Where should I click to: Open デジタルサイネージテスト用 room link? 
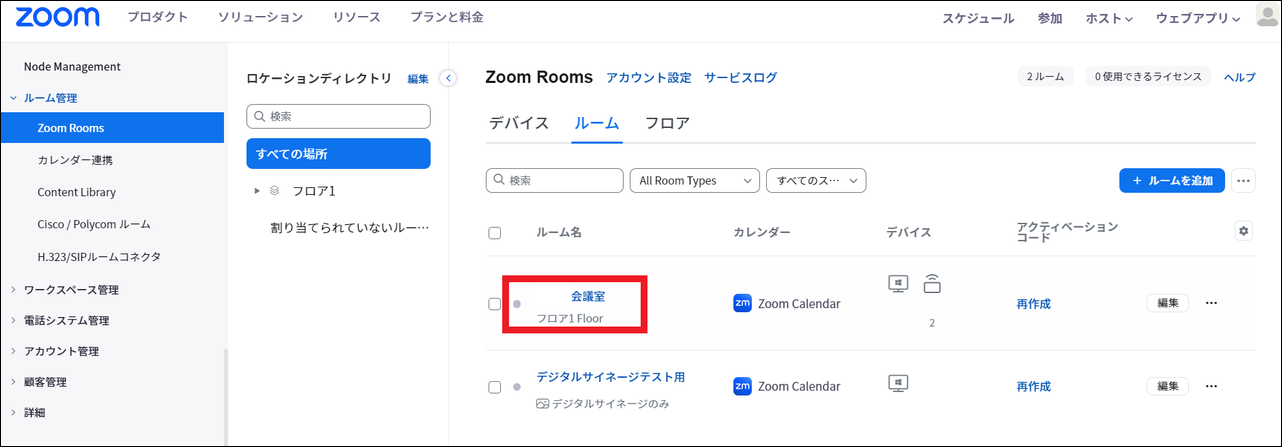point(611,377)
